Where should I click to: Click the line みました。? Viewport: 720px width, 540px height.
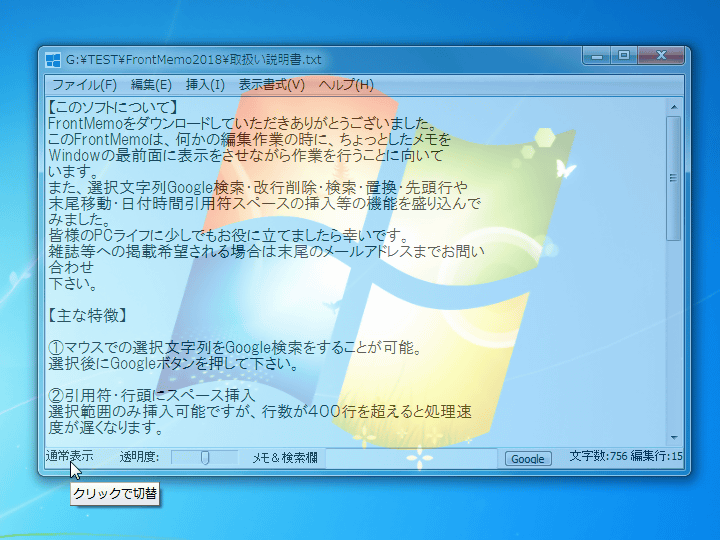point(79,220)
